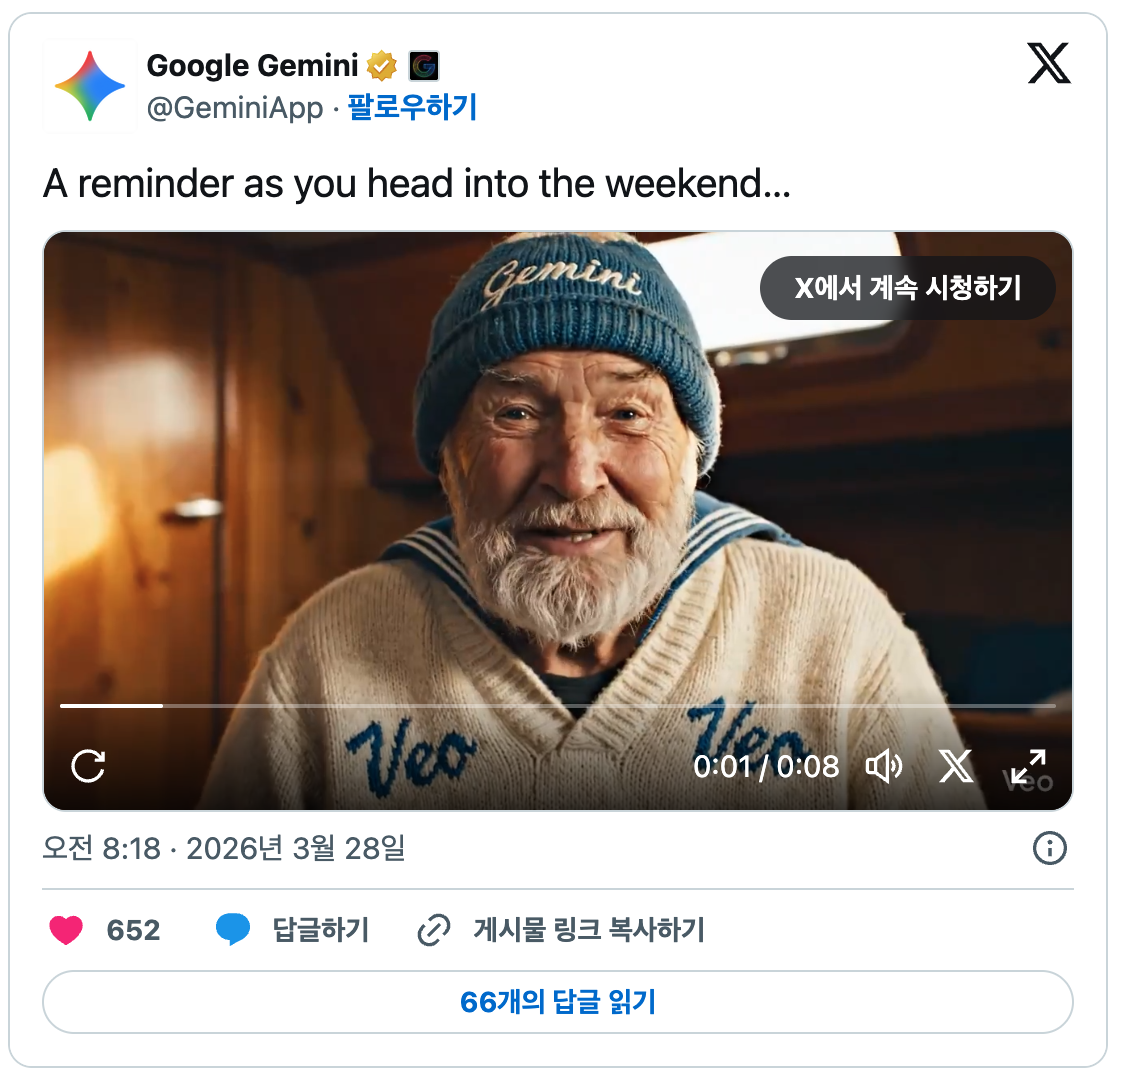Click the 팔로우하기 follow link

[x=412, y=107]
